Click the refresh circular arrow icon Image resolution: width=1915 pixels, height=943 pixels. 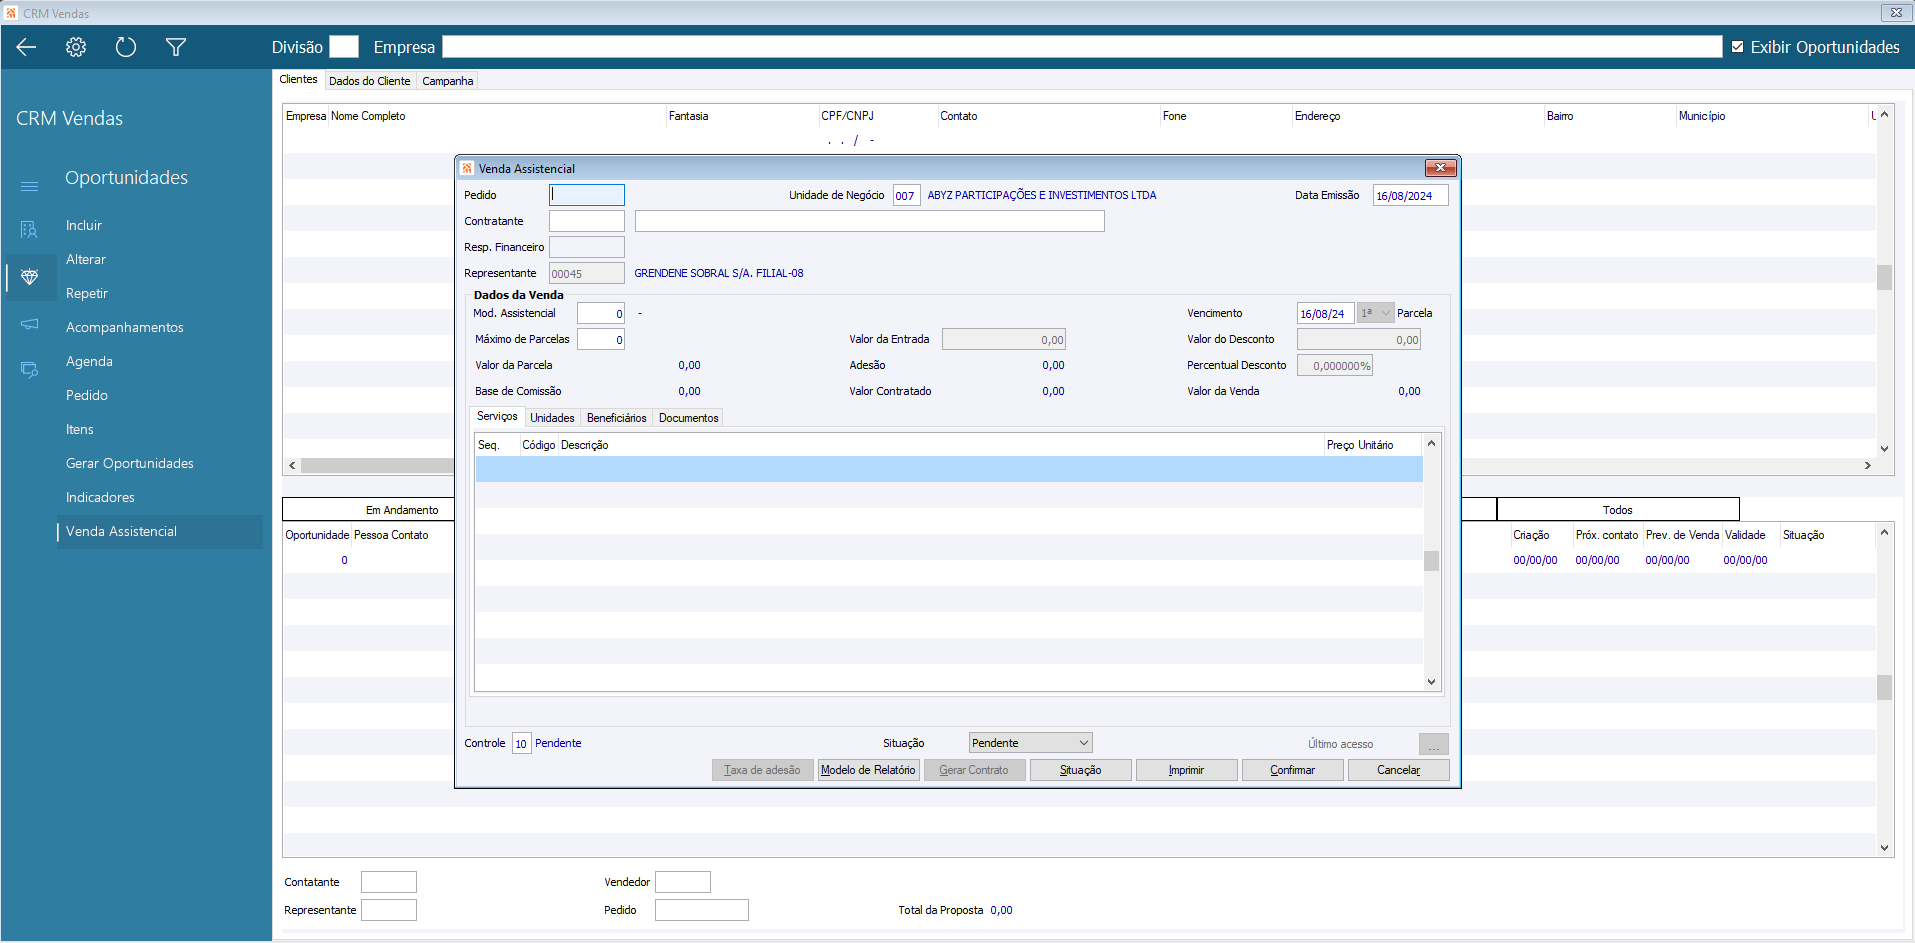pos(126,47)
